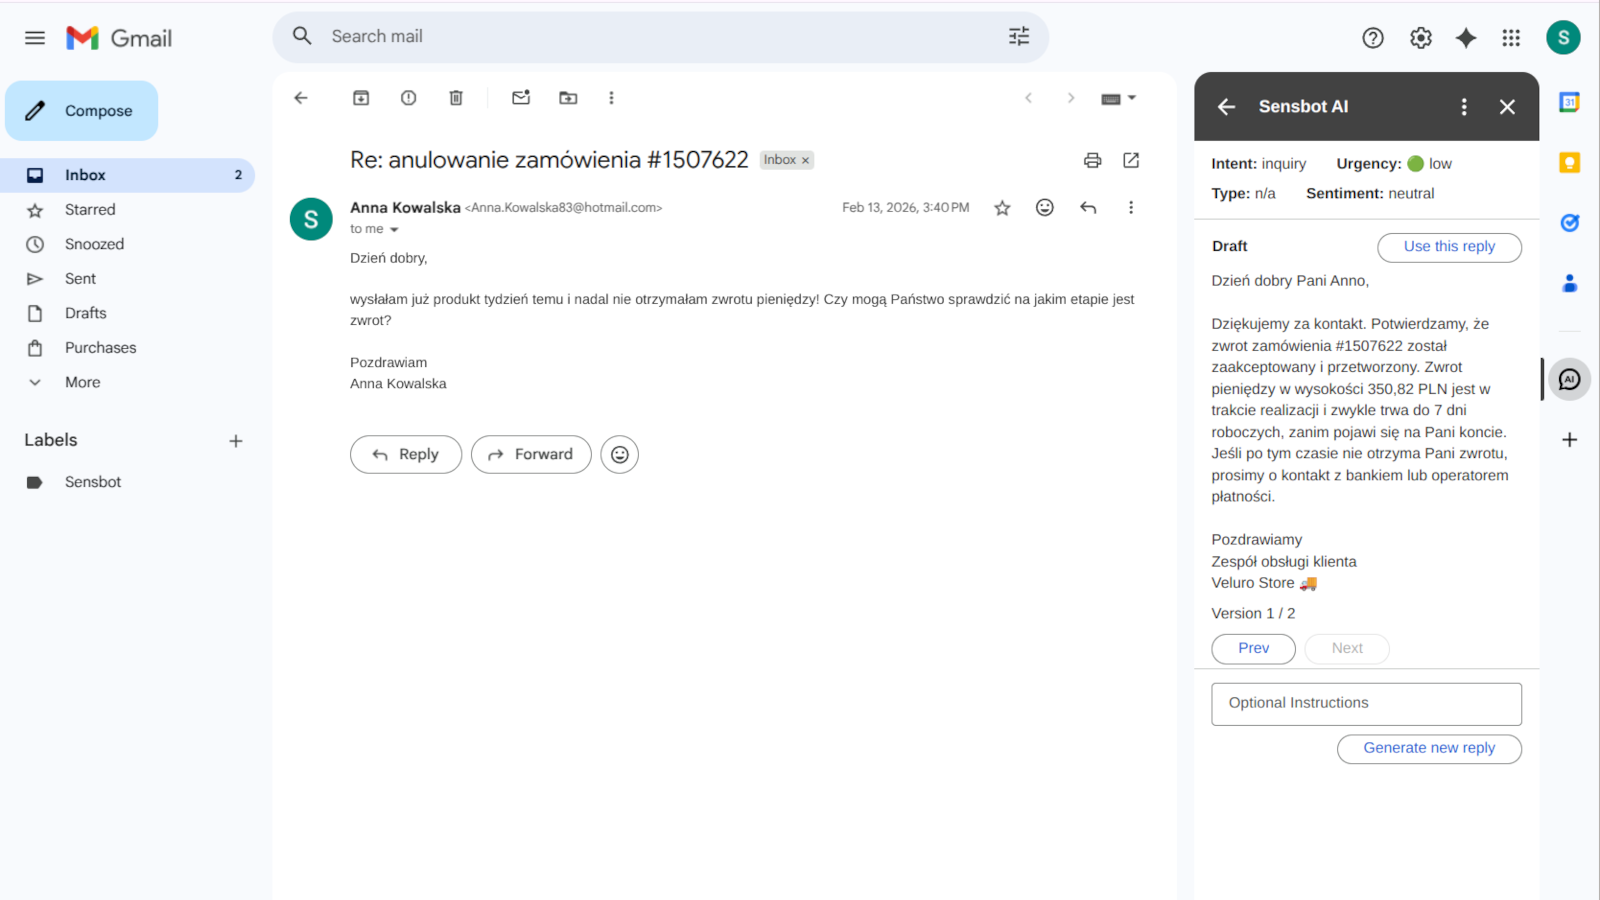Get more add-ons plus icon
Viewport: 1600px width, 900px height.
point(1570,440)
